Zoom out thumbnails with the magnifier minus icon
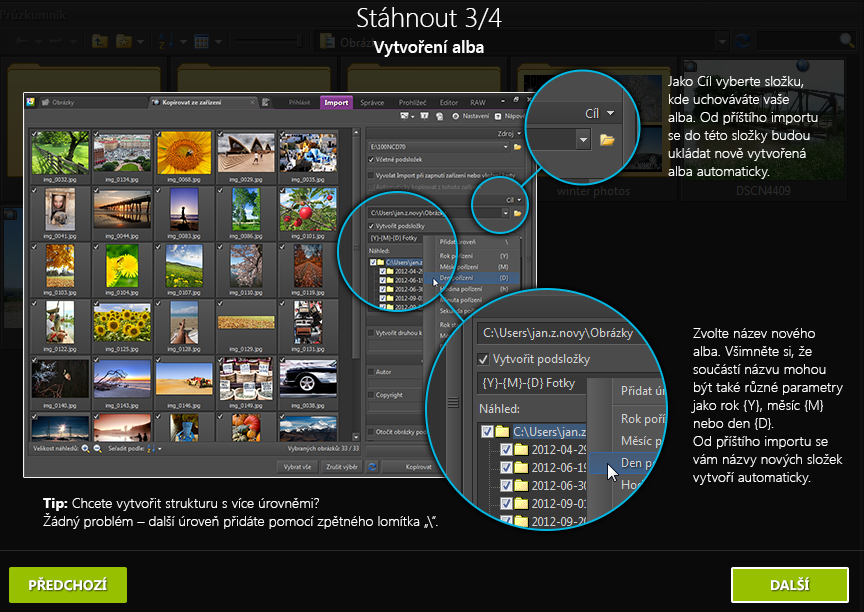The height and width of the screenshot is (612, 864). click(x=98, y=449)
